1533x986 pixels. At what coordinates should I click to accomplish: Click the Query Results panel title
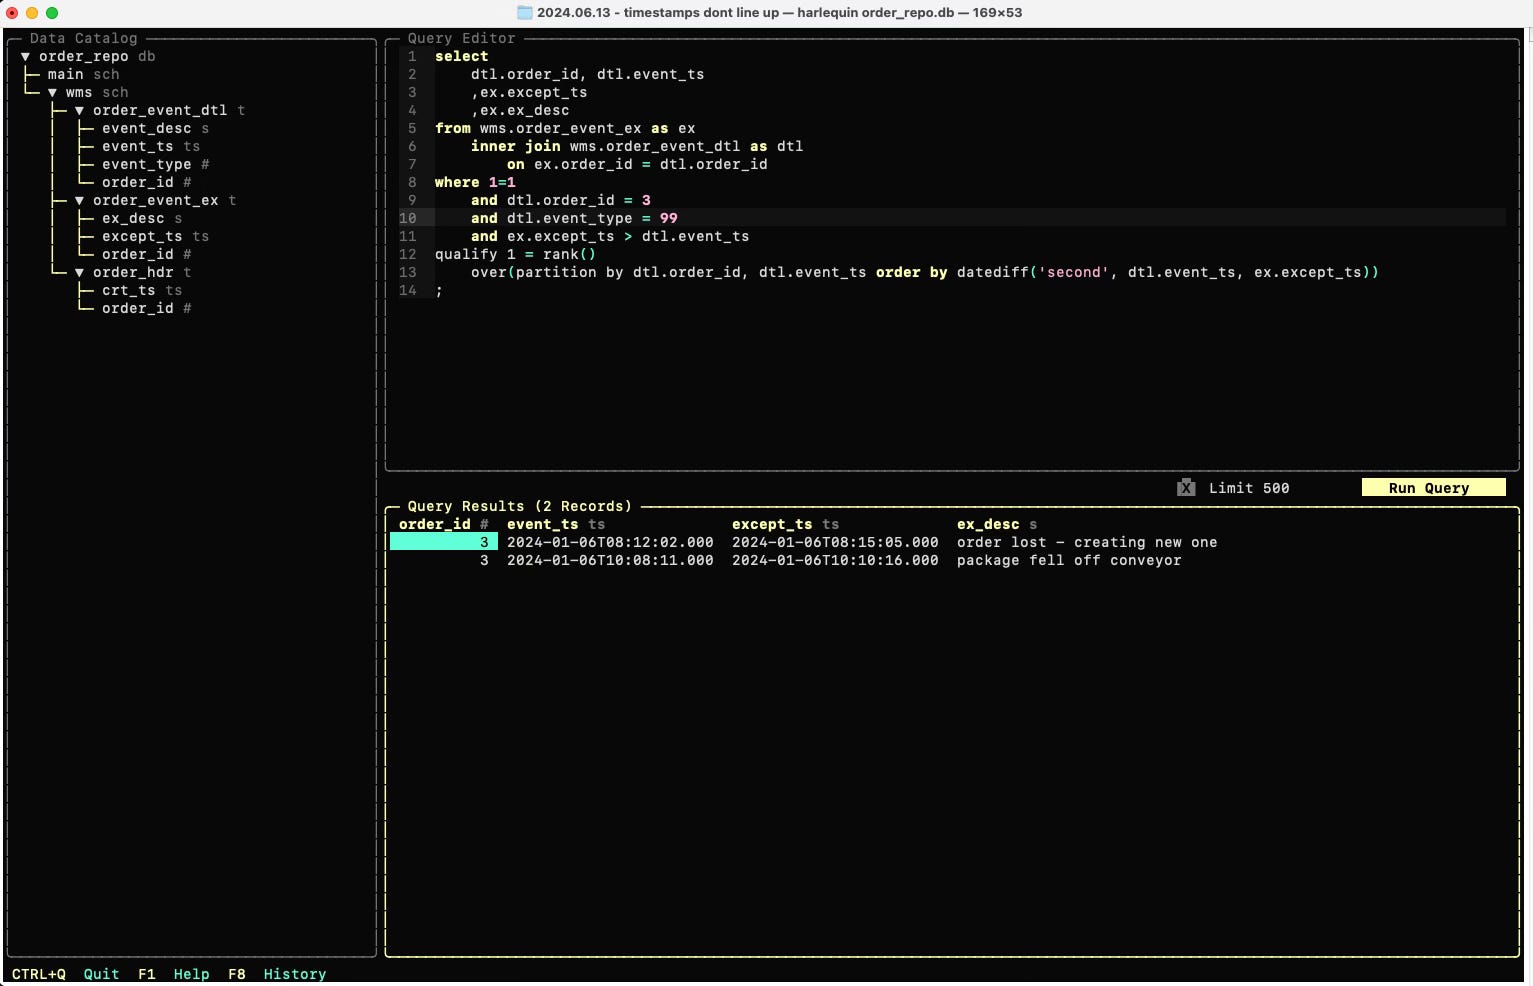(519, 507)
